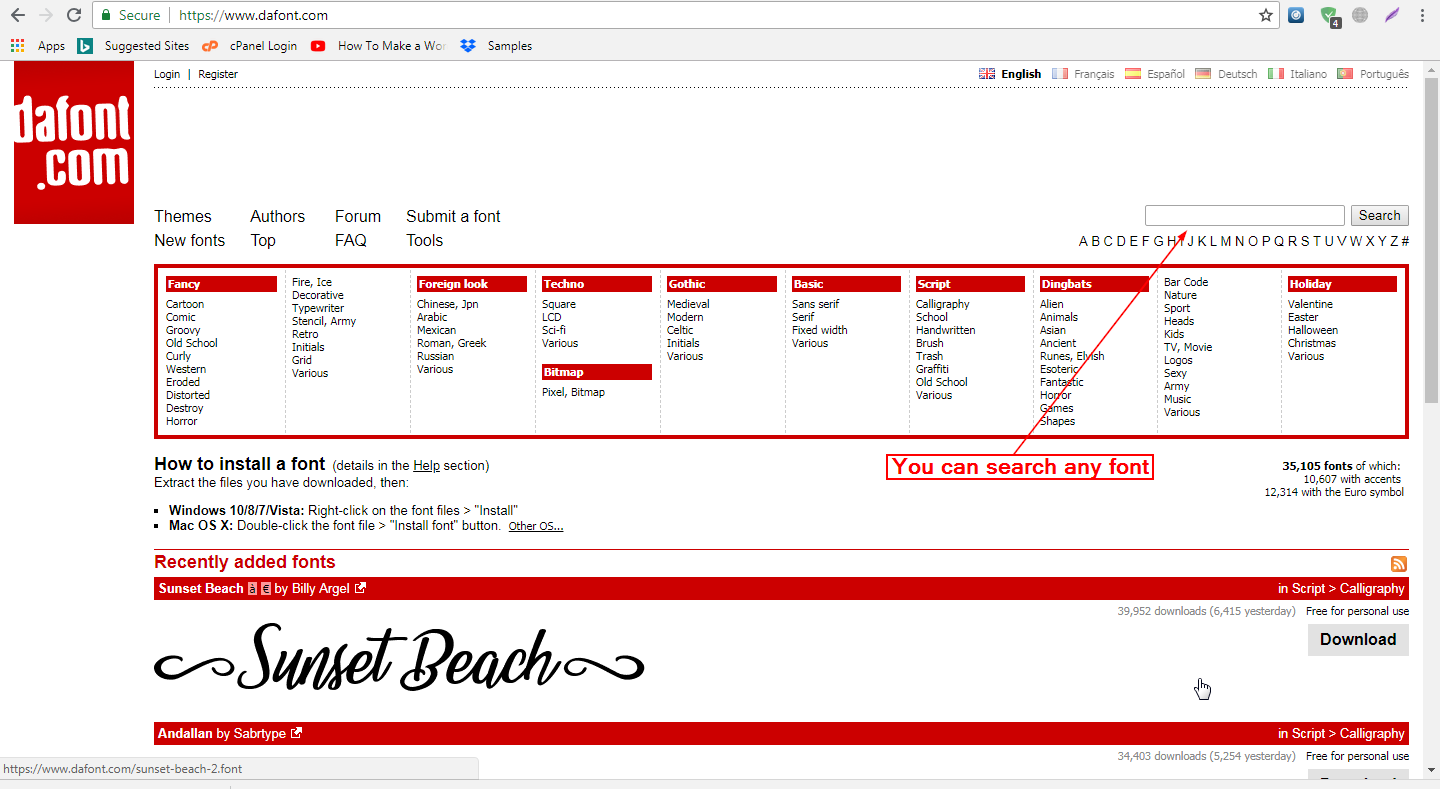
Task: Click the Other OS... link
Action: 536,526
